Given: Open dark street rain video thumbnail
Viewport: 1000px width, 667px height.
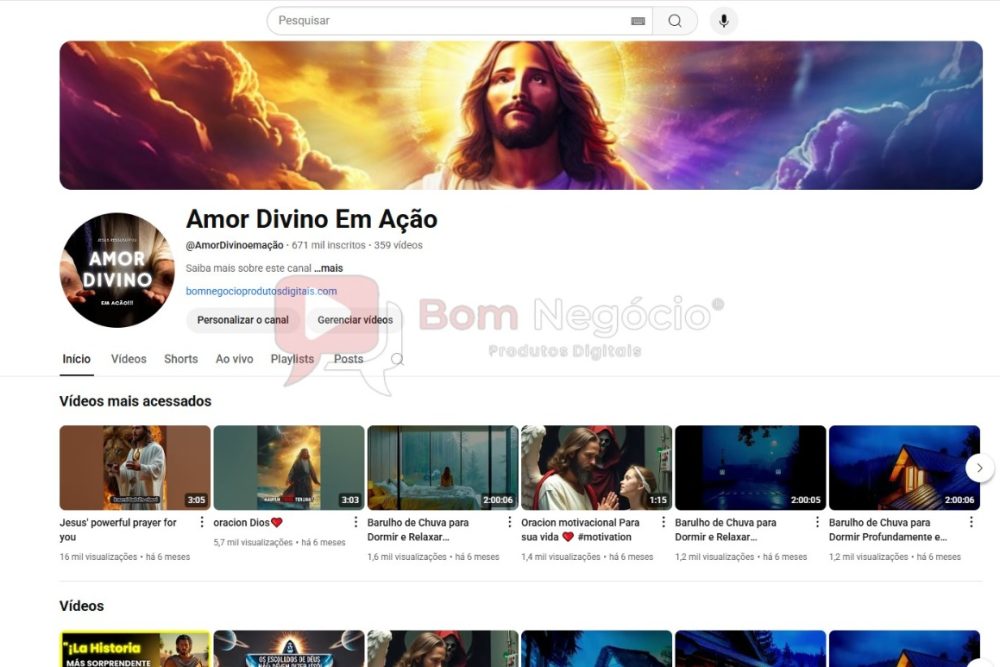Looking at the screenshot, I should tap(751, 467).
